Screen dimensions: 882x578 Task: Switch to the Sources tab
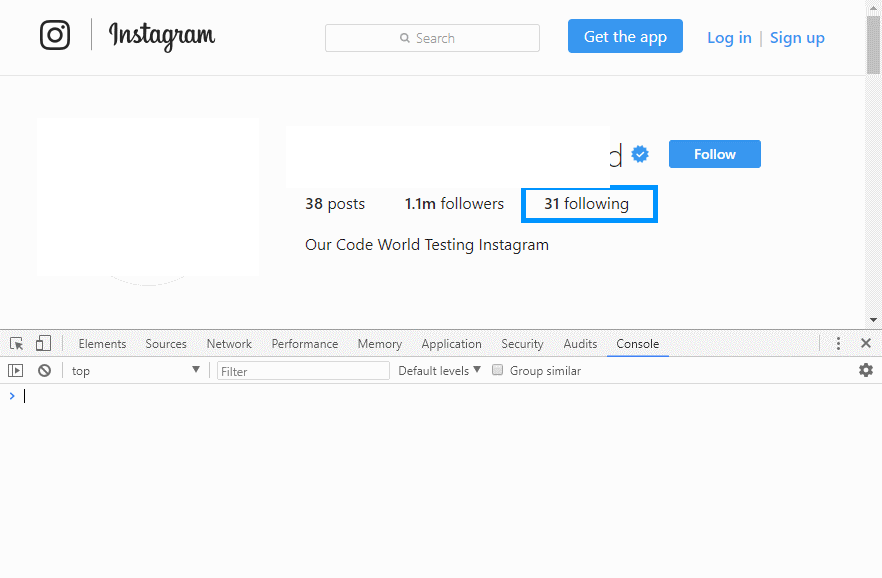coord(166,344)
